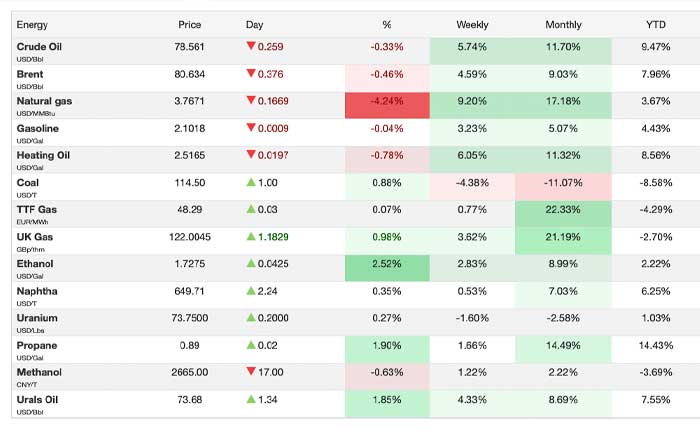This screenshot has height=441, width=700.
Task: Click the YTD column header
Action: 657,23
